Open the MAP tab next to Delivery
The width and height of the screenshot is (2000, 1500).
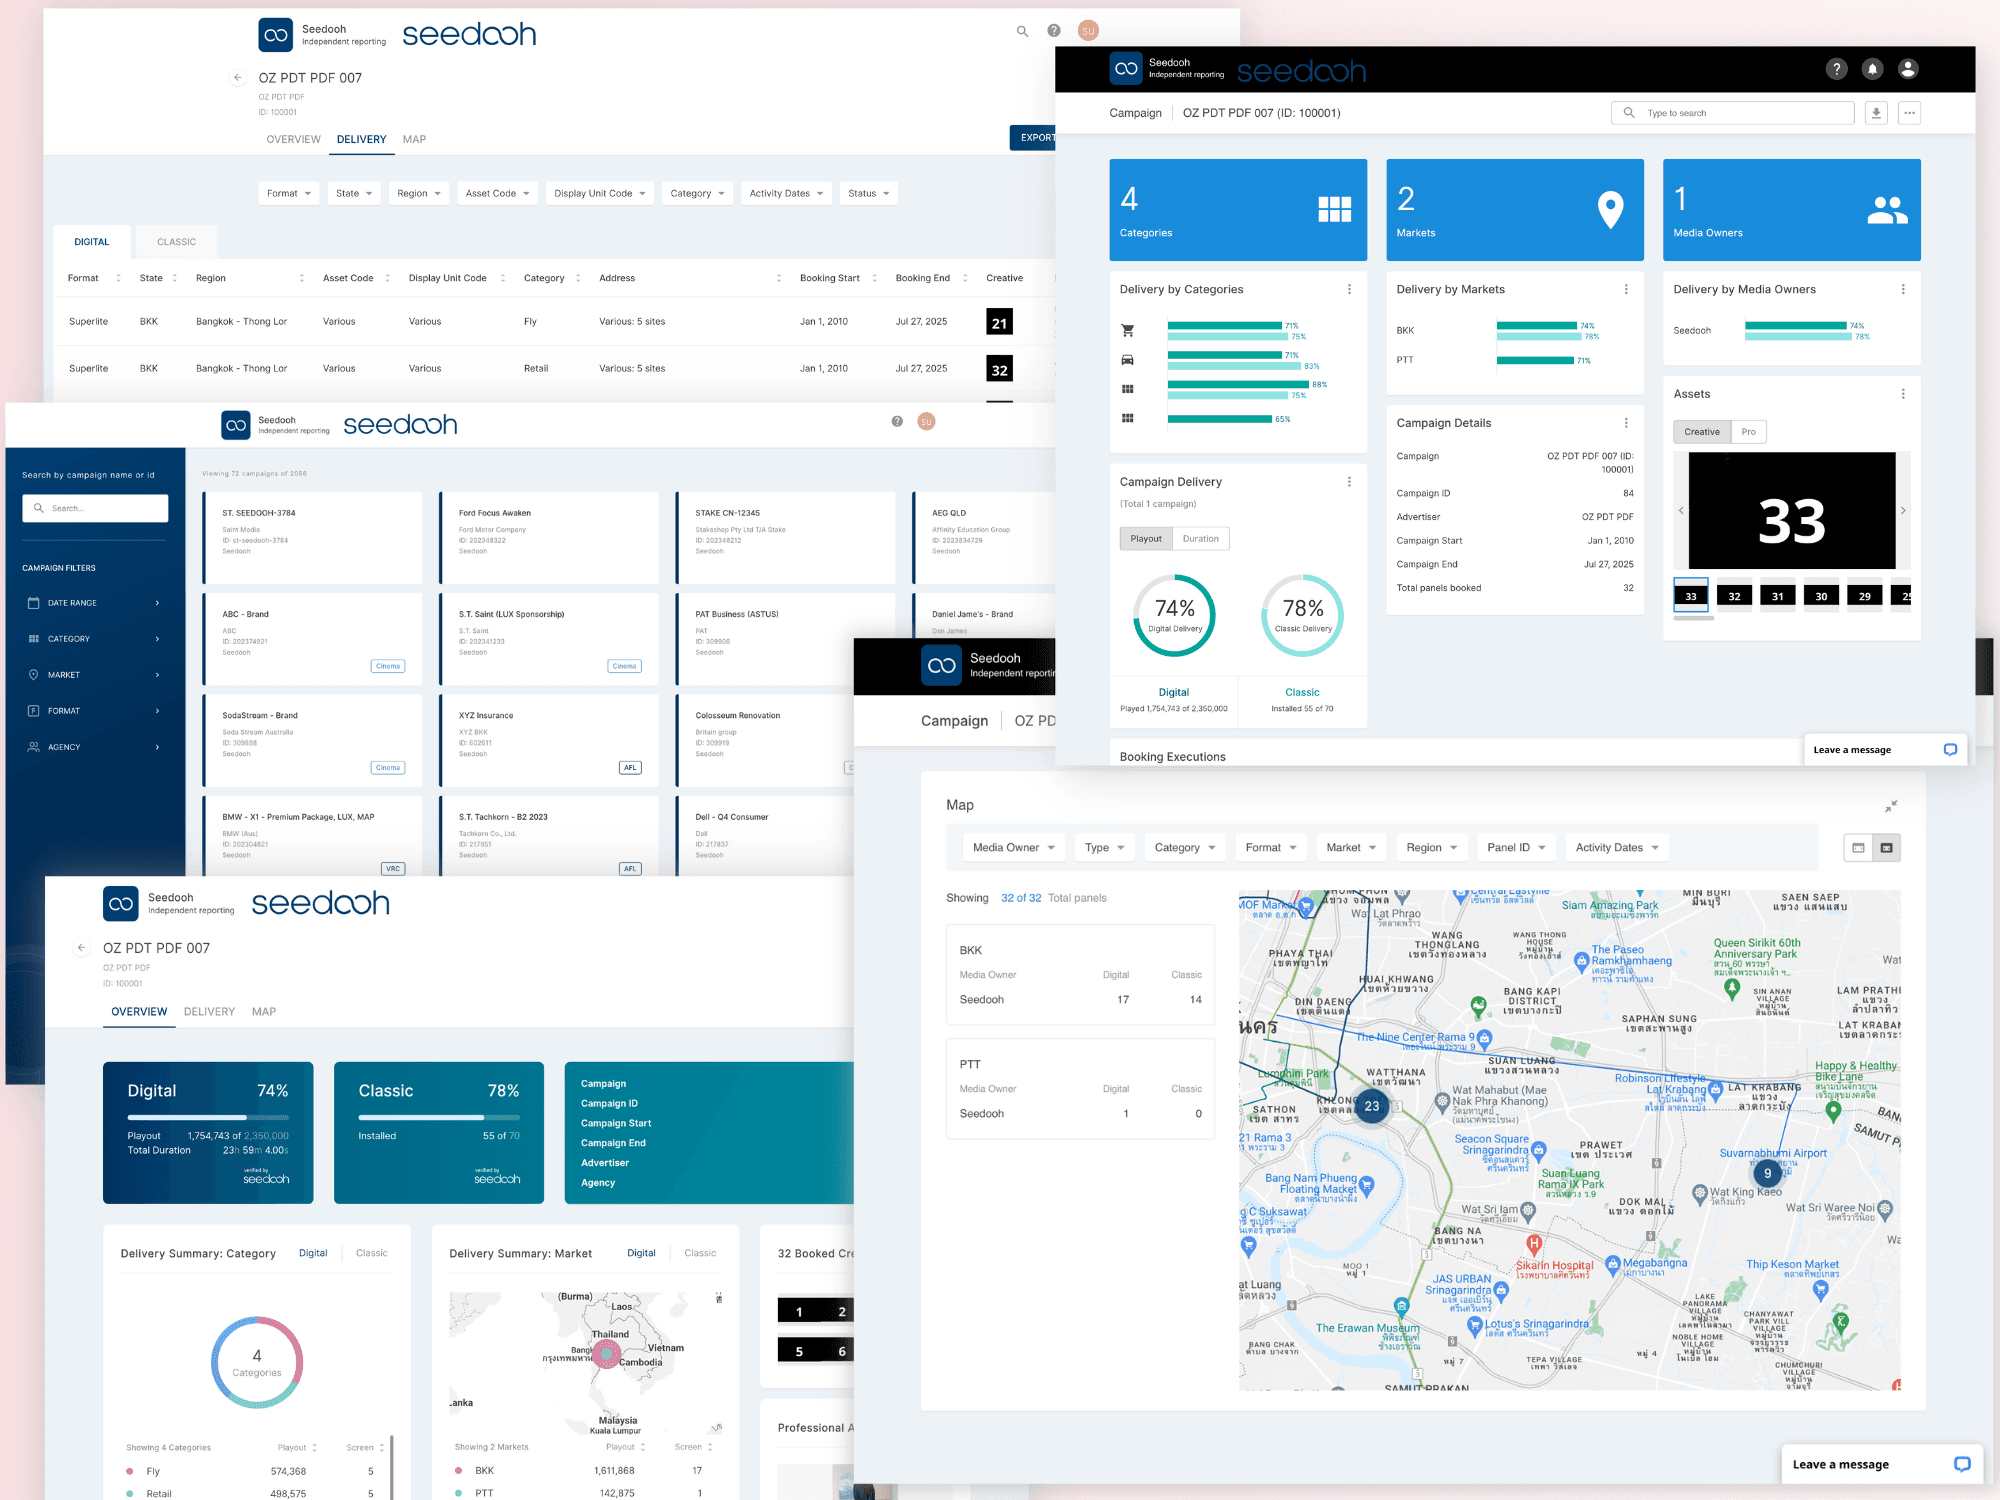(x=414, y=140)
